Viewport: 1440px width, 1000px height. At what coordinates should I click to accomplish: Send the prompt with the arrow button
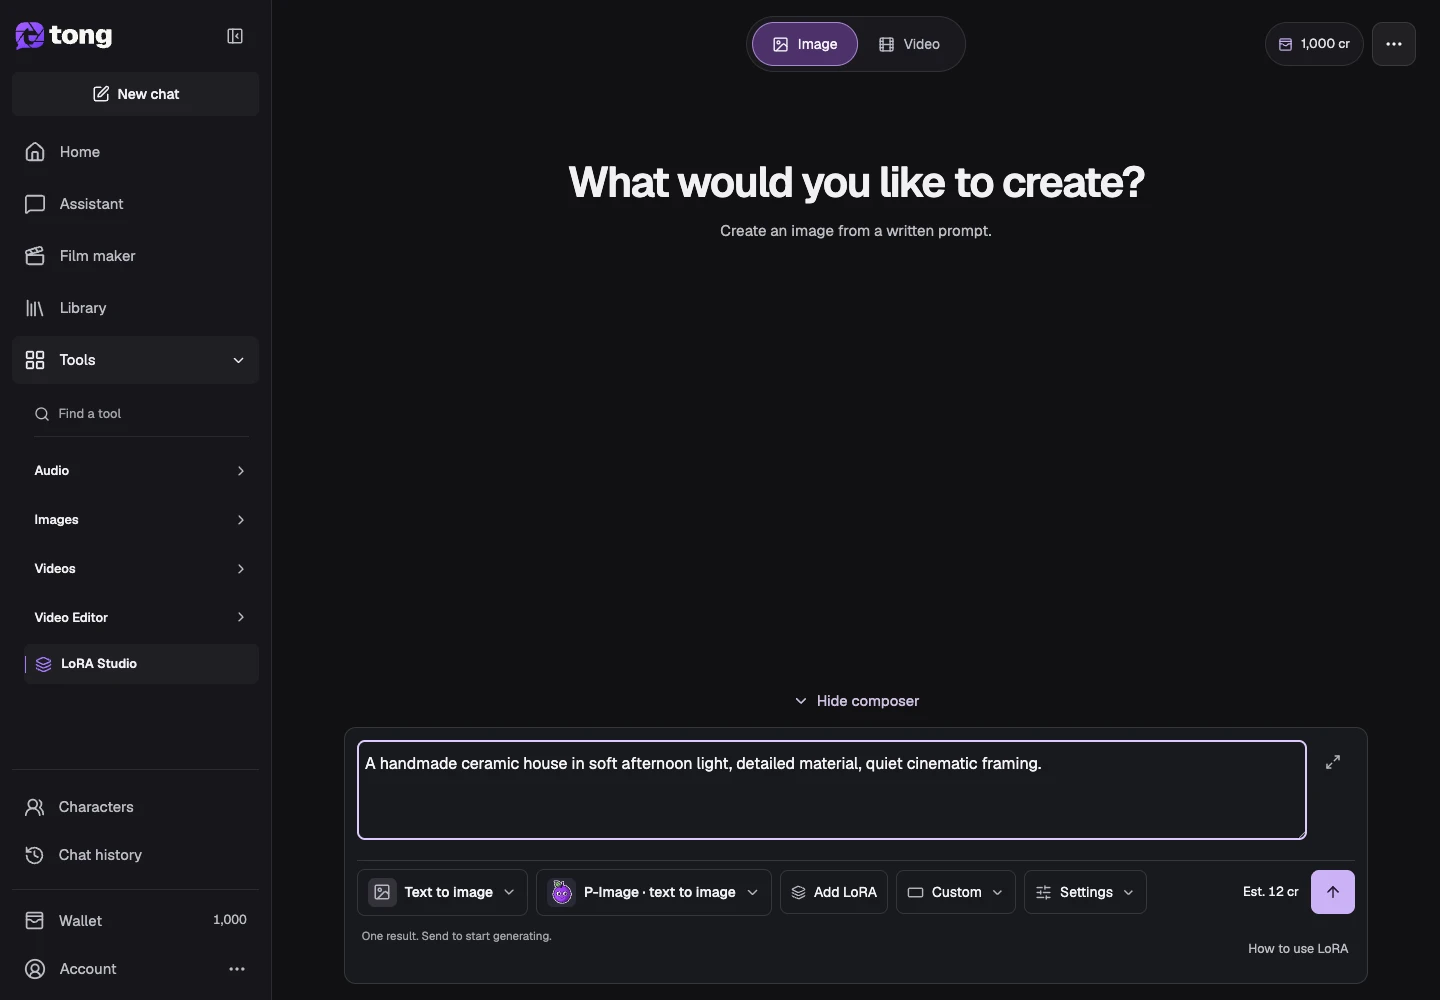[x=1333, y=892]
